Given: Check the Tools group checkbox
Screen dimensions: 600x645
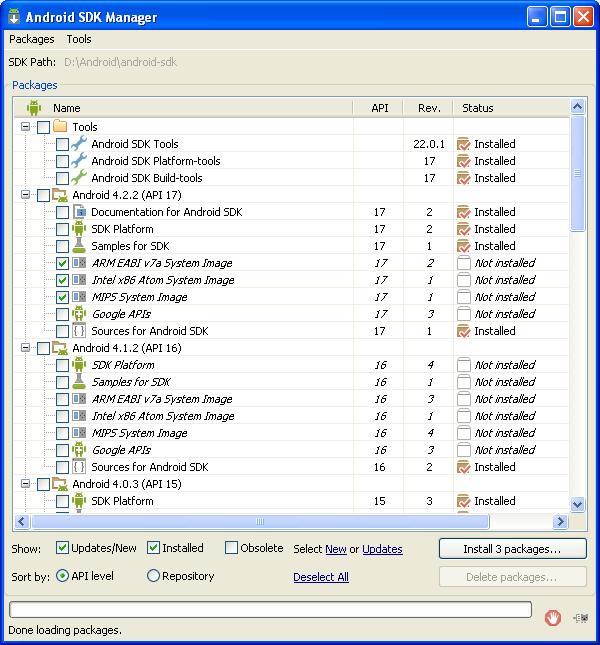Looking at the screenshot, I should 43,127.
